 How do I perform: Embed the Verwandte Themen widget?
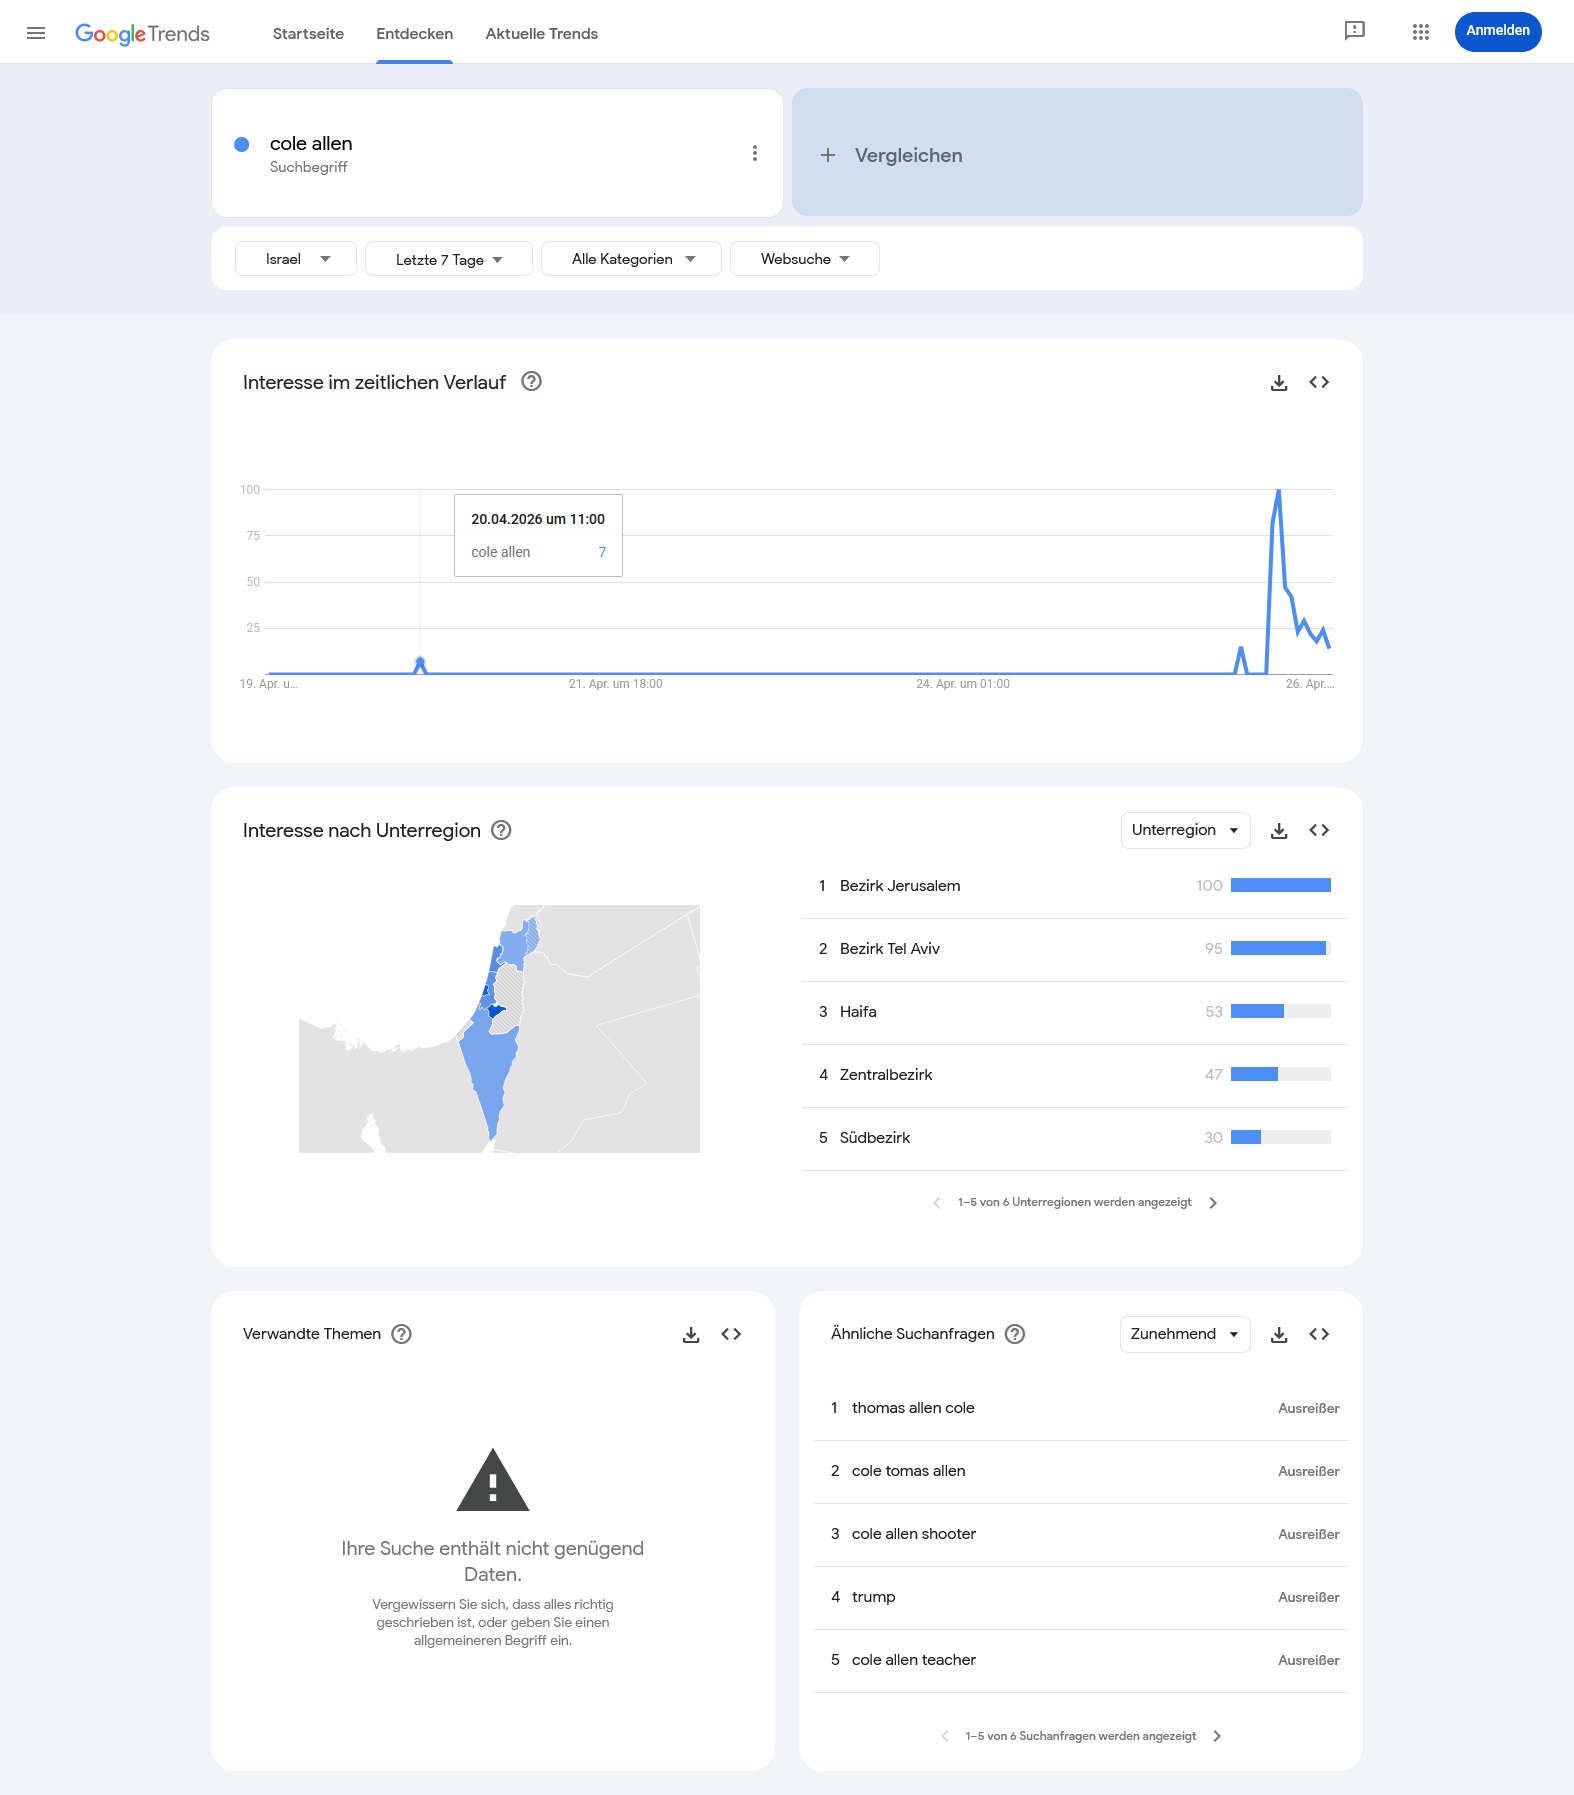pos(731,1334)
